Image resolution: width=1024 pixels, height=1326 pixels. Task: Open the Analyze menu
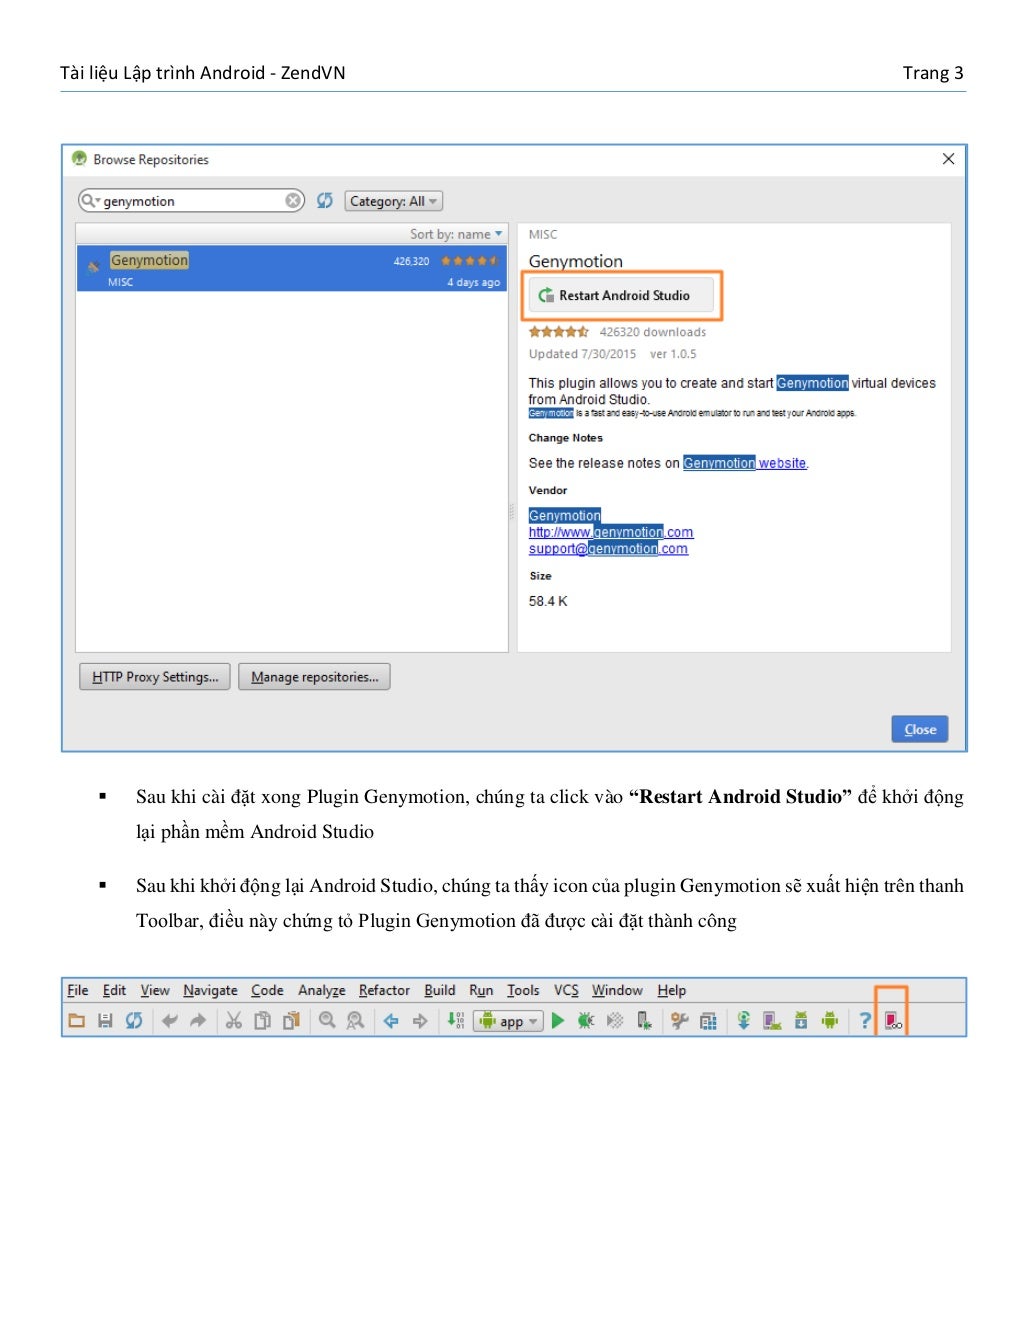[x=322, y=990]
